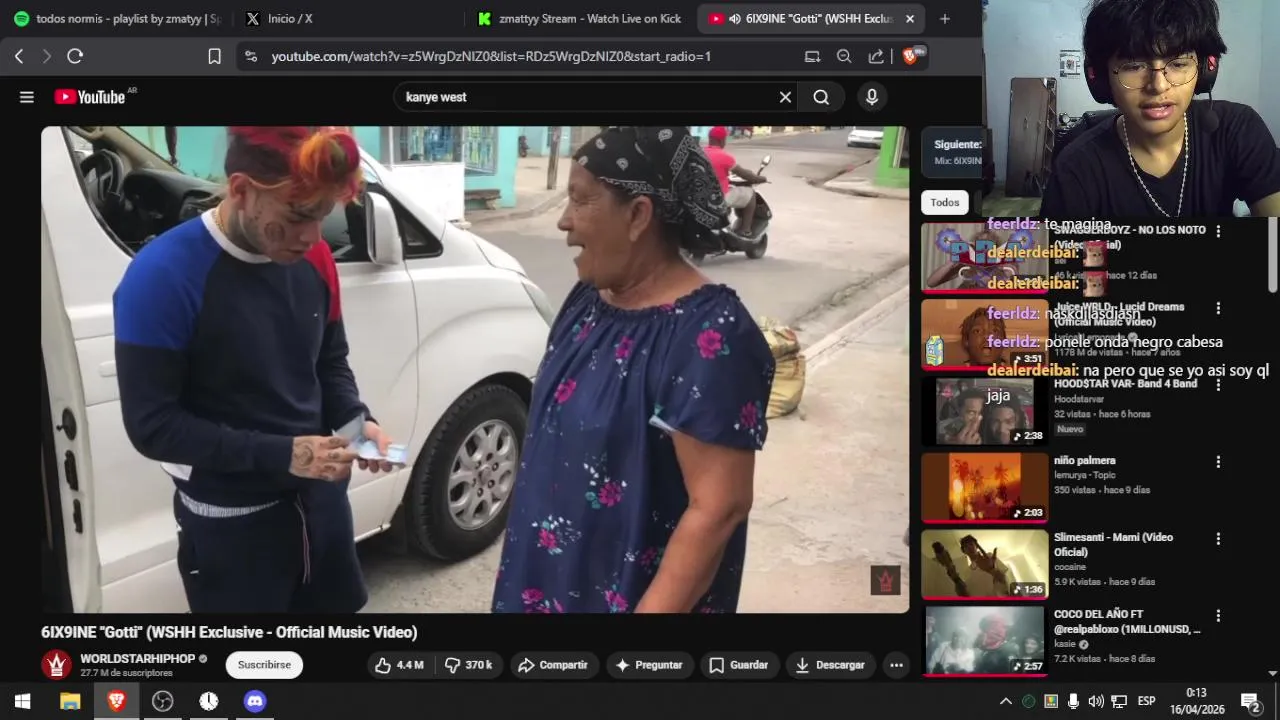This screenshot has height=720, width=1280.
Task: Click the zoom magnifier icon in address bar
Action: coord(844,57)
